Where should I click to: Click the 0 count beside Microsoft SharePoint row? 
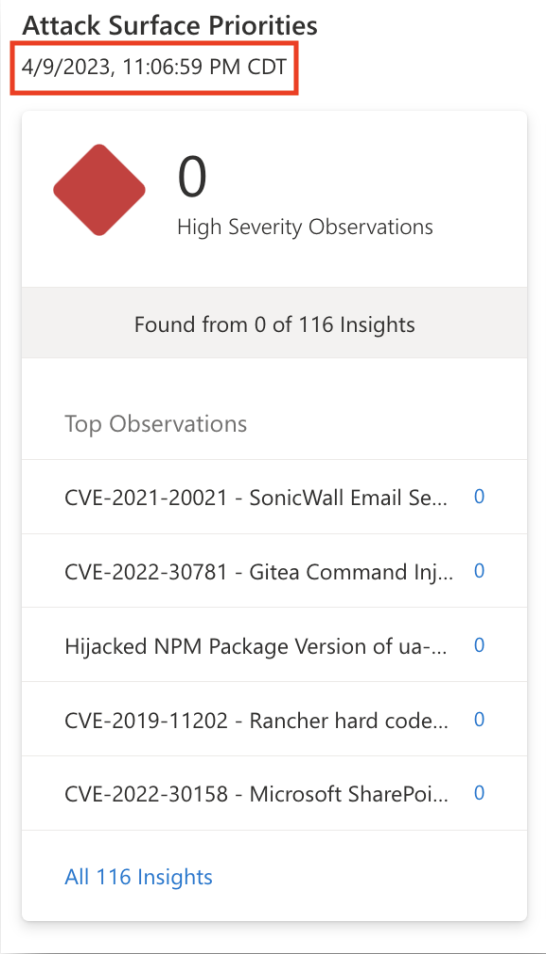479,793
